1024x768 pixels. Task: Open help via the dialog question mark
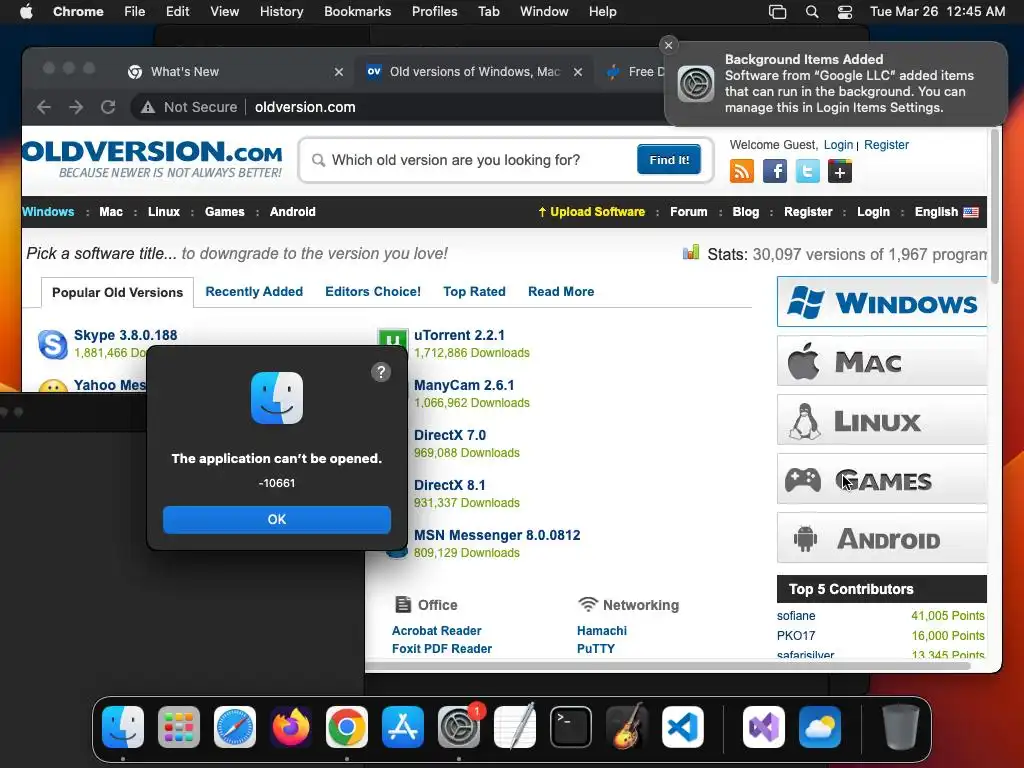click(x=381, y=372)
